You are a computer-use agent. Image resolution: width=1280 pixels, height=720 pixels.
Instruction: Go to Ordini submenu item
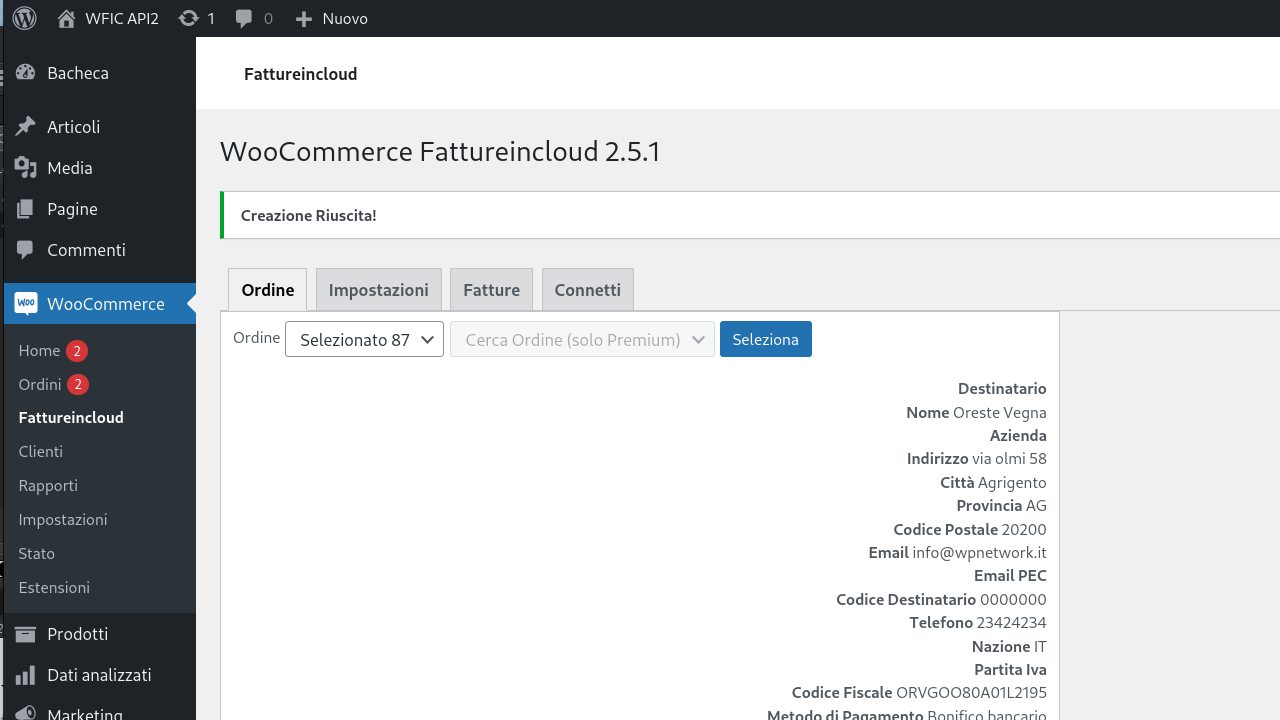tap(40, 385)
